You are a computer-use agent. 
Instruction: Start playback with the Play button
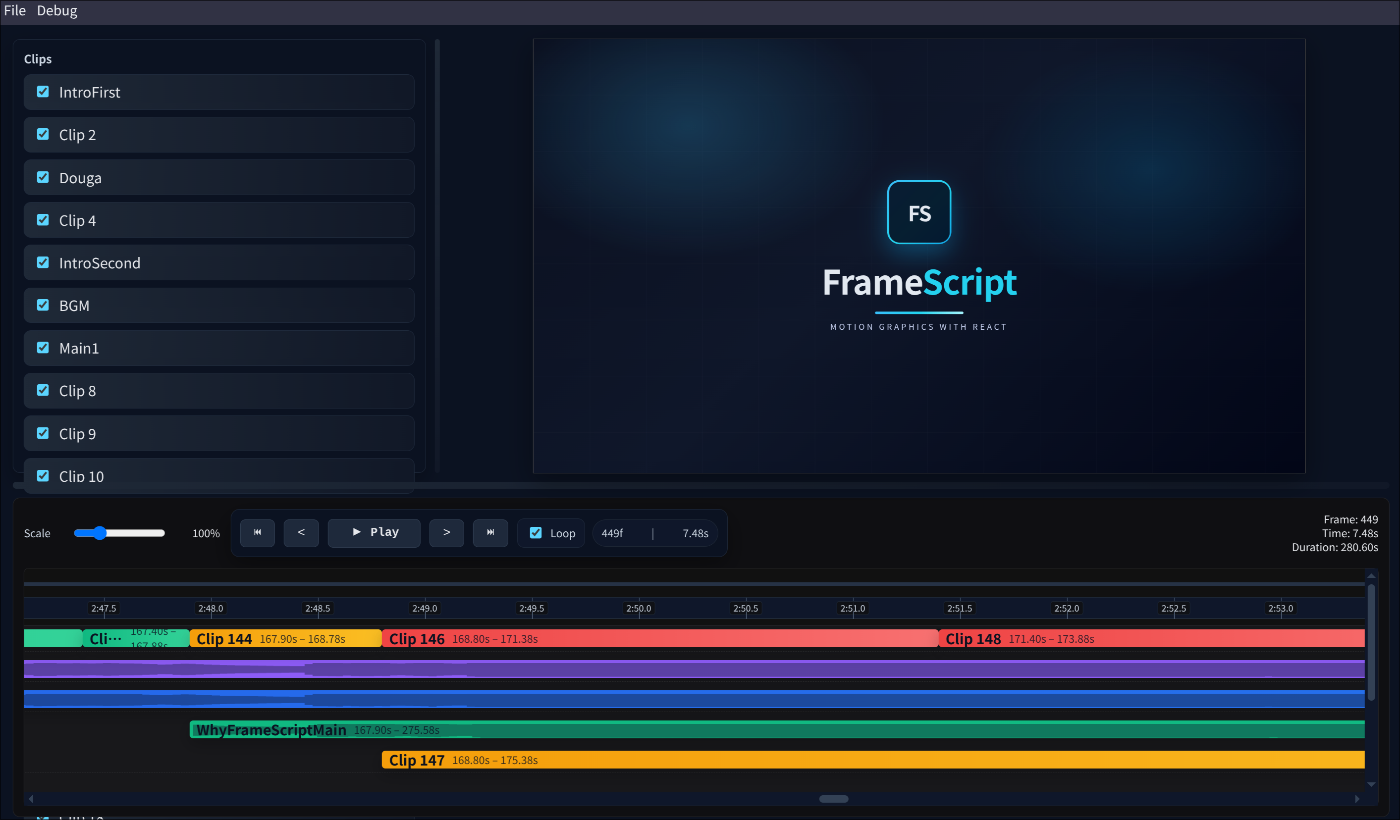[374, 533]
